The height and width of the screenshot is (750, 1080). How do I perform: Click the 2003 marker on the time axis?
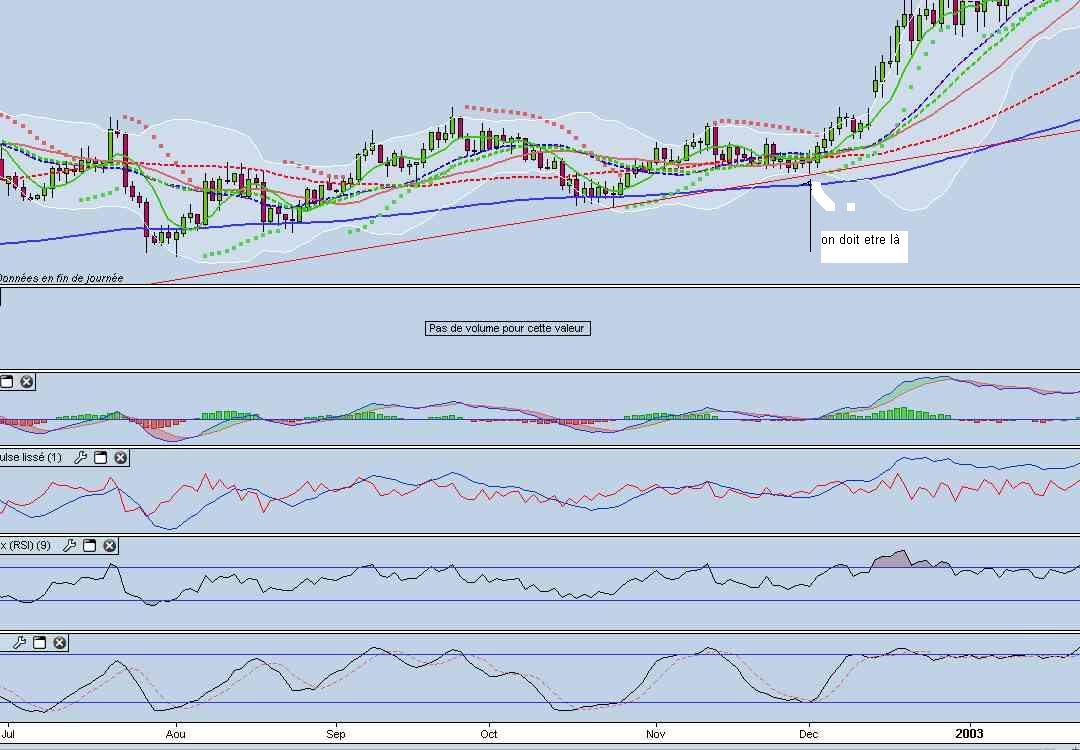968,734
